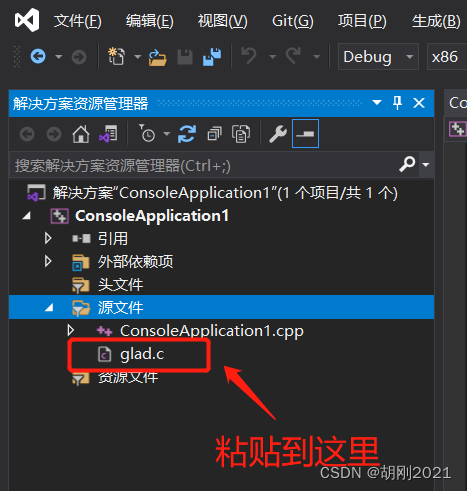Click the Solution Explorer home icon
Screen dimensions: 467x491
(81, 134)
